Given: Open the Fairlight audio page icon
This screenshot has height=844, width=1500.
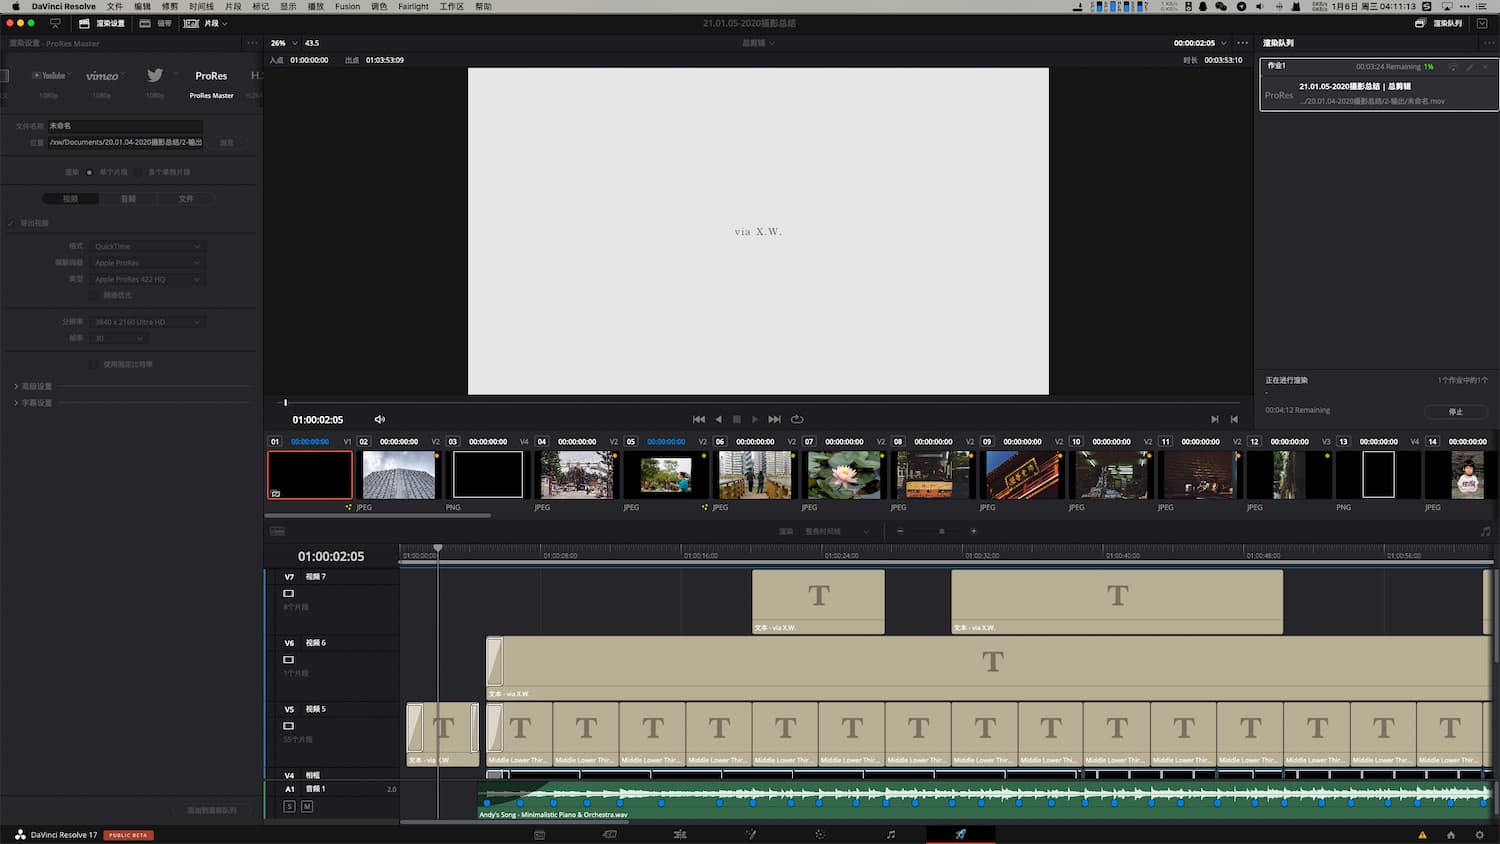Looking at the screenshot, I should [x=890, y=833].
